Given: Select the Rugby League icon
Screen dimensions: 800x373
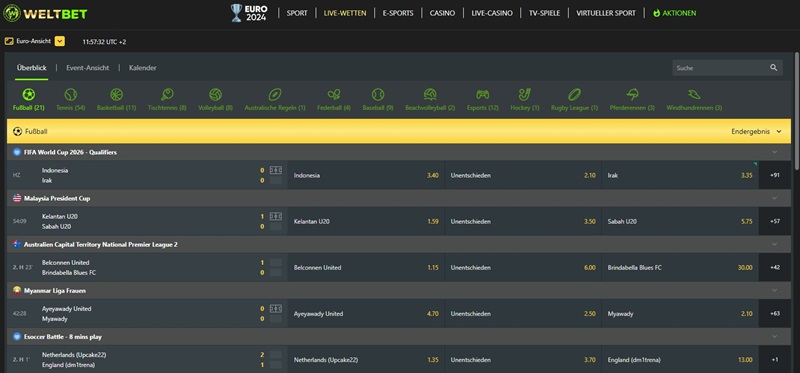Looking at the screenshot, I should 574,94.
